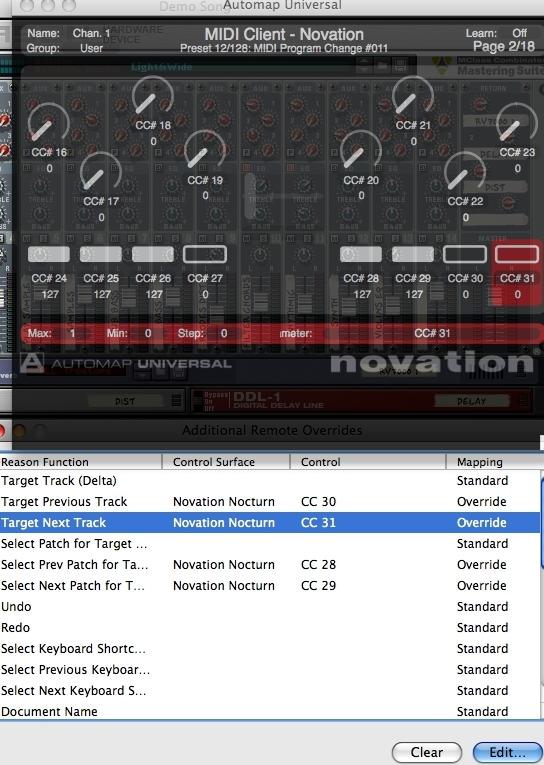Select the CC# 21 knob
The image size is (544, 765).
413,97
